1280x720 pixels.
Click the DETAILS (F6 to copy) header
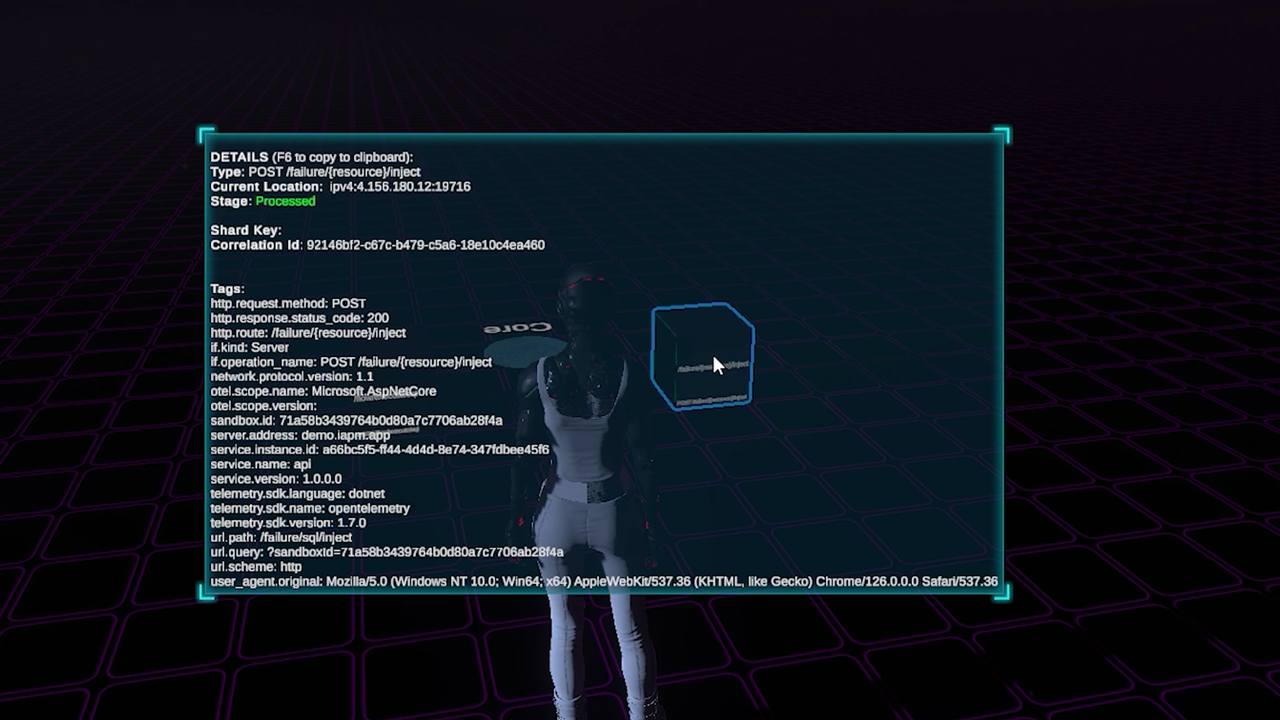point(311,157)
